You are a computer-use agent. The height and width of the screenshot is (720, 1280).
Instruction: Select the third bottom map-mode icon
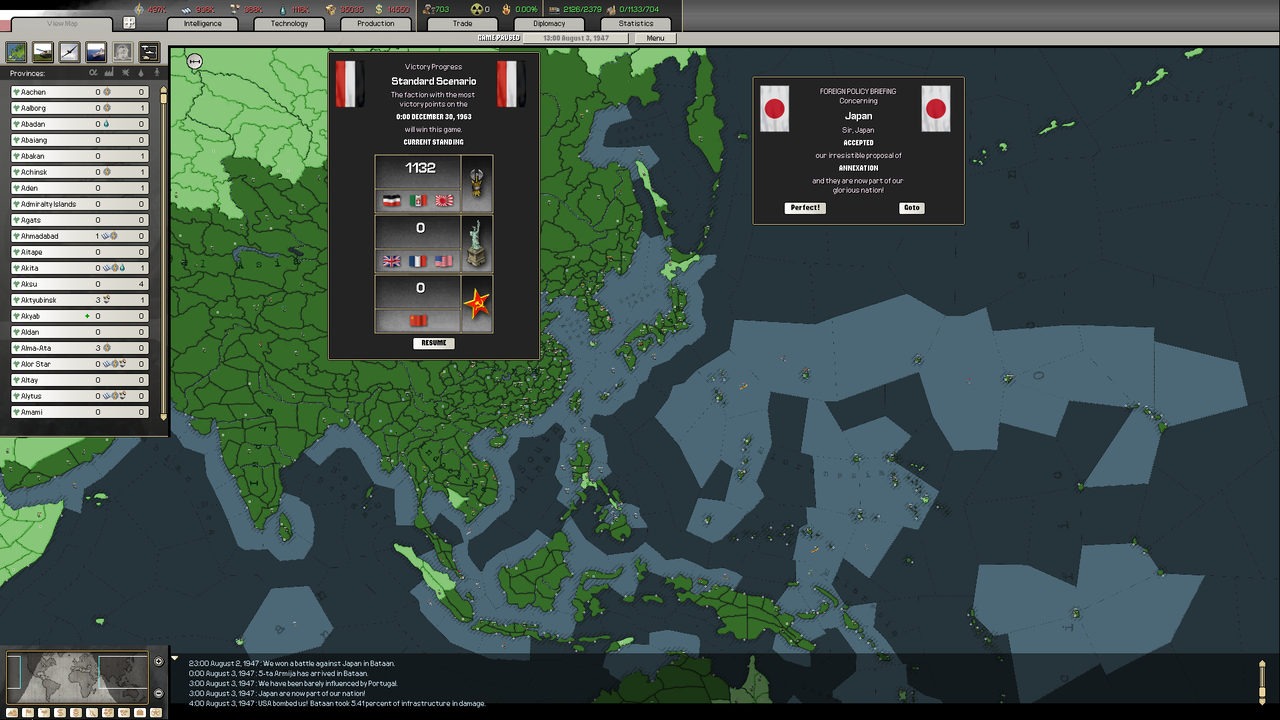44,713
